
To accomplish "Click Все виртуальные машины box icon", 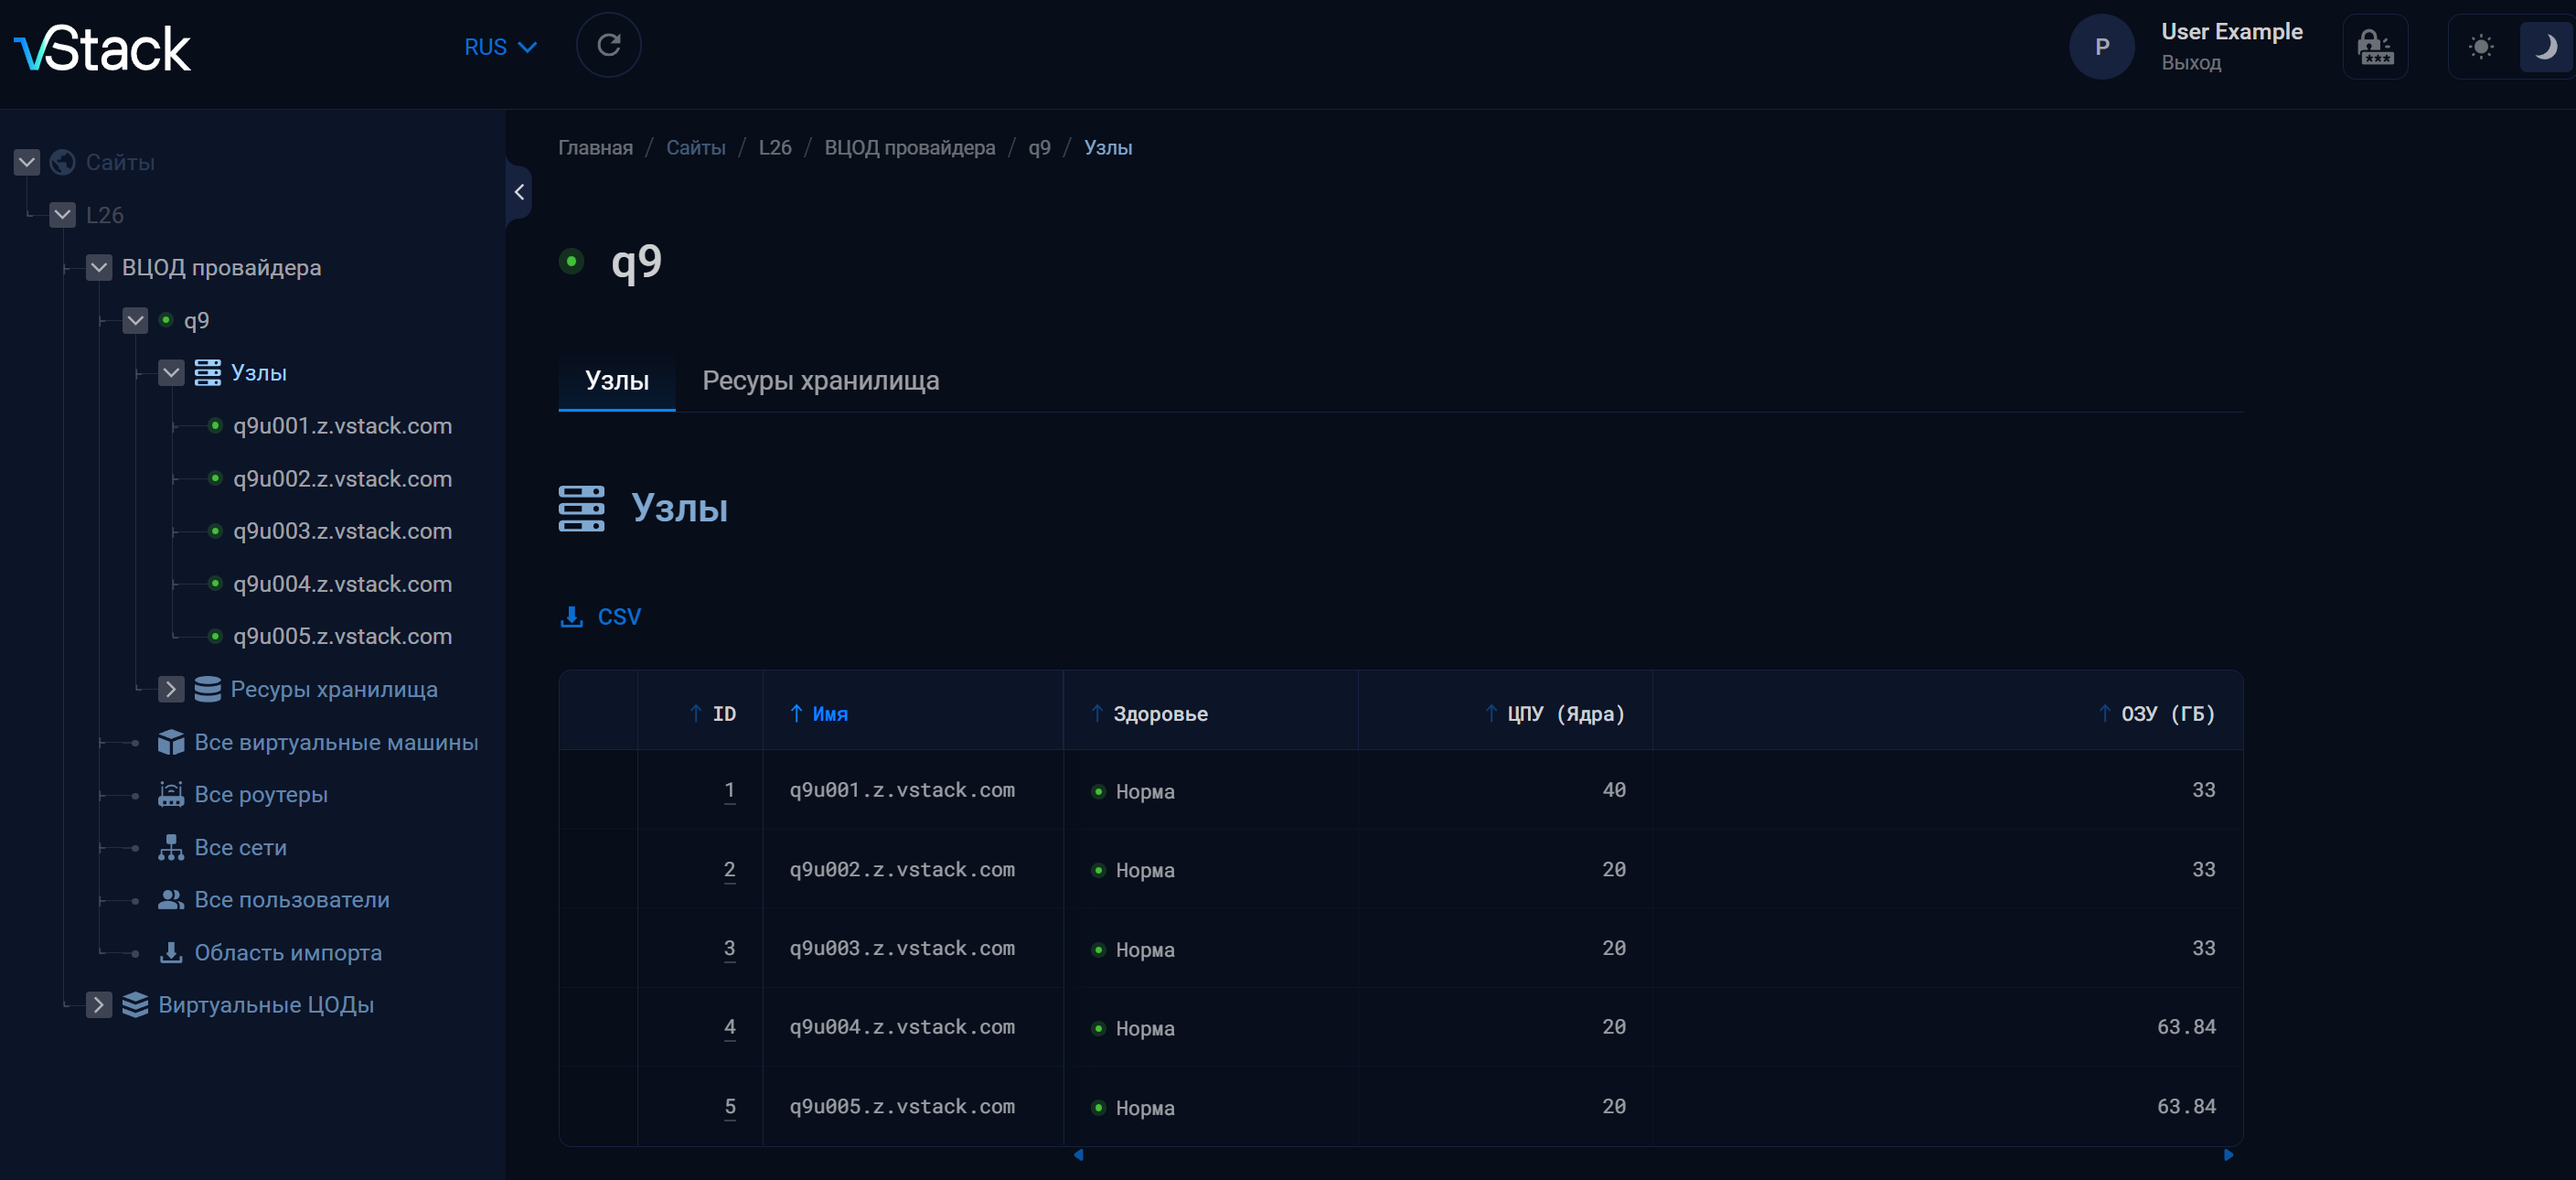I will pyautogui.click(x=171, y=742).
